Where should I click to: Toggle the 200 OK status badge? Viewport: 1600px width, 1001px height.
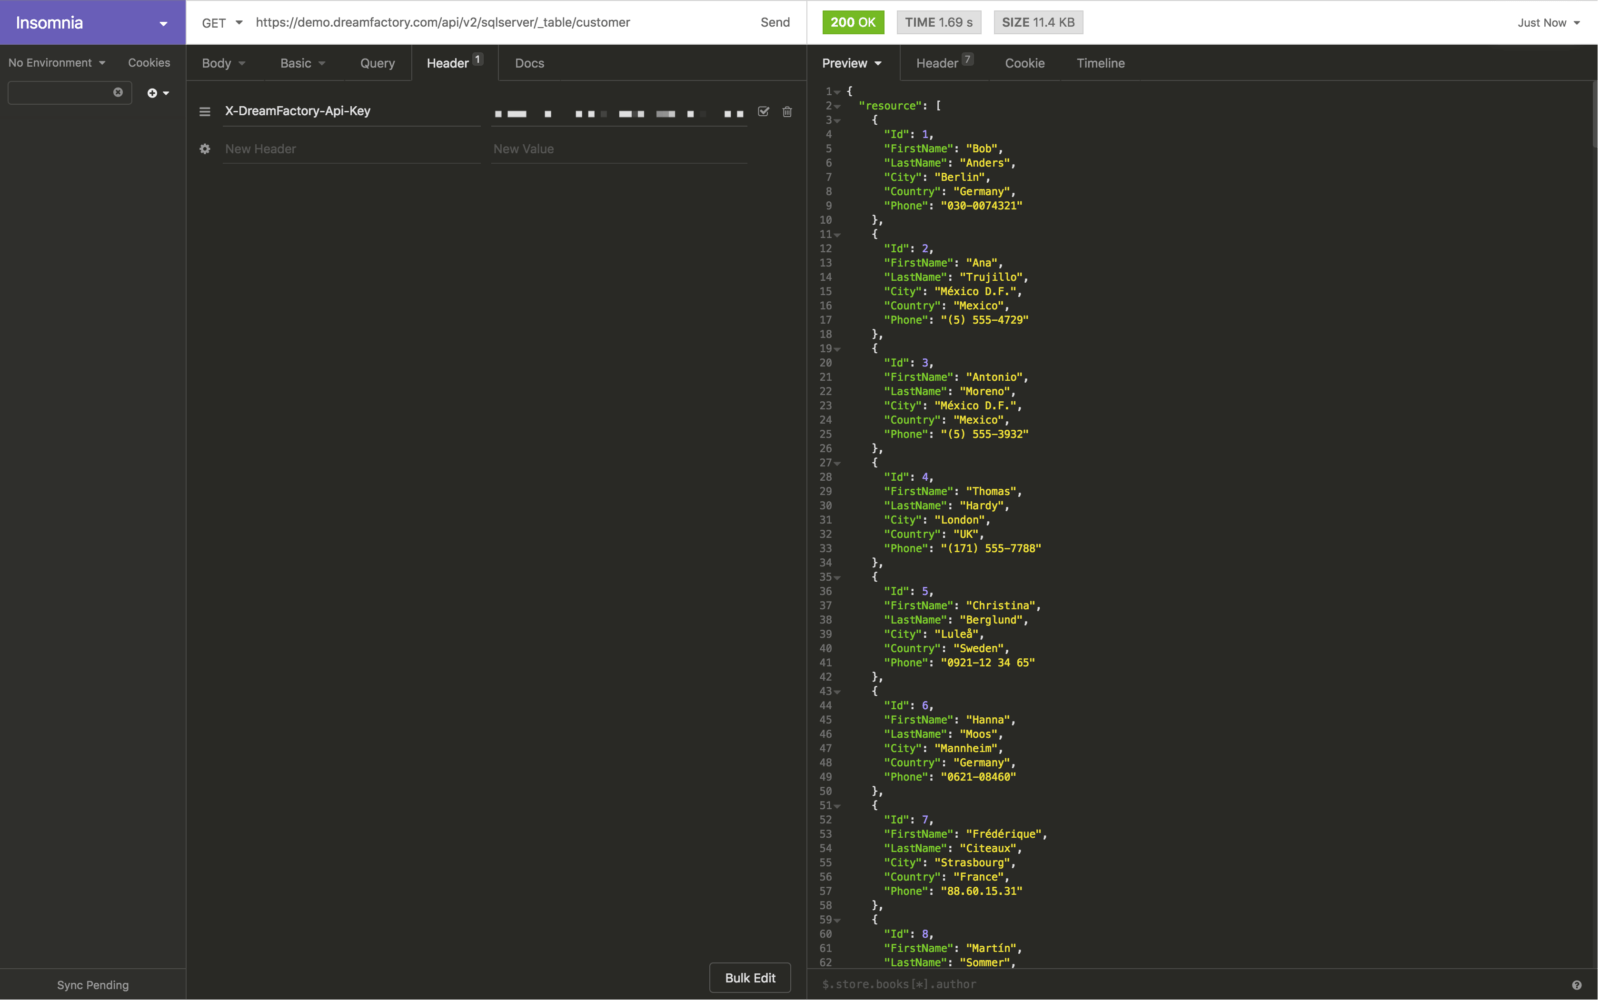click(x=853, y=21)
